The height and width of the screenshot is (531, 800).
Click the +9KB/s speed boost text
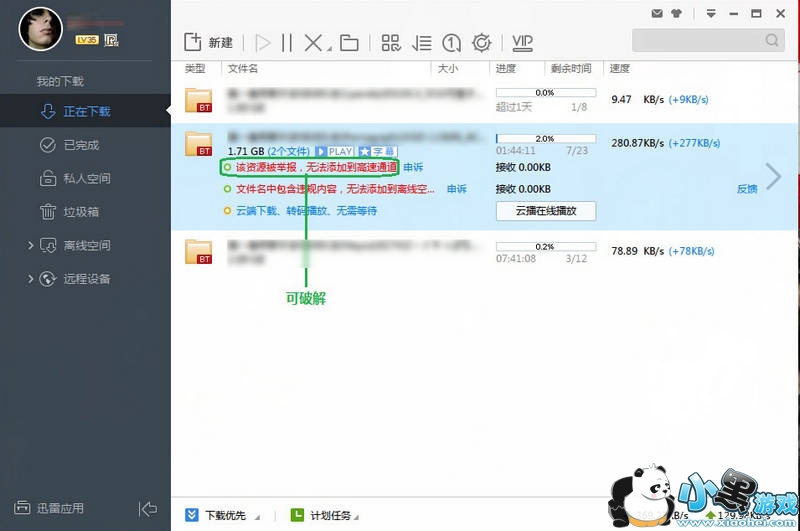(689, 99)
